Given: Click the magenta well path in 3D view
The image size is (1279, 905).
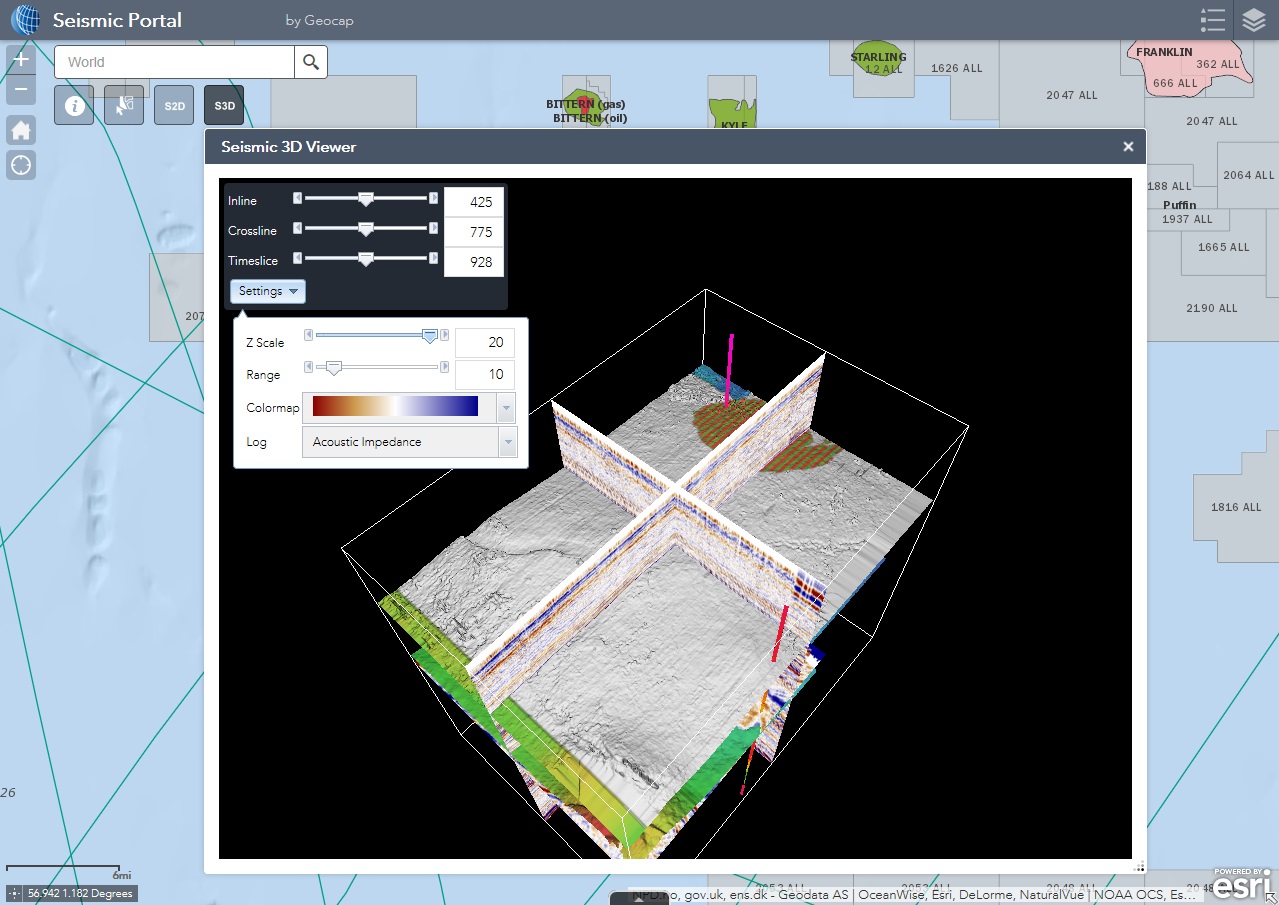Looking at the screenshot, I should click(731, 370).
